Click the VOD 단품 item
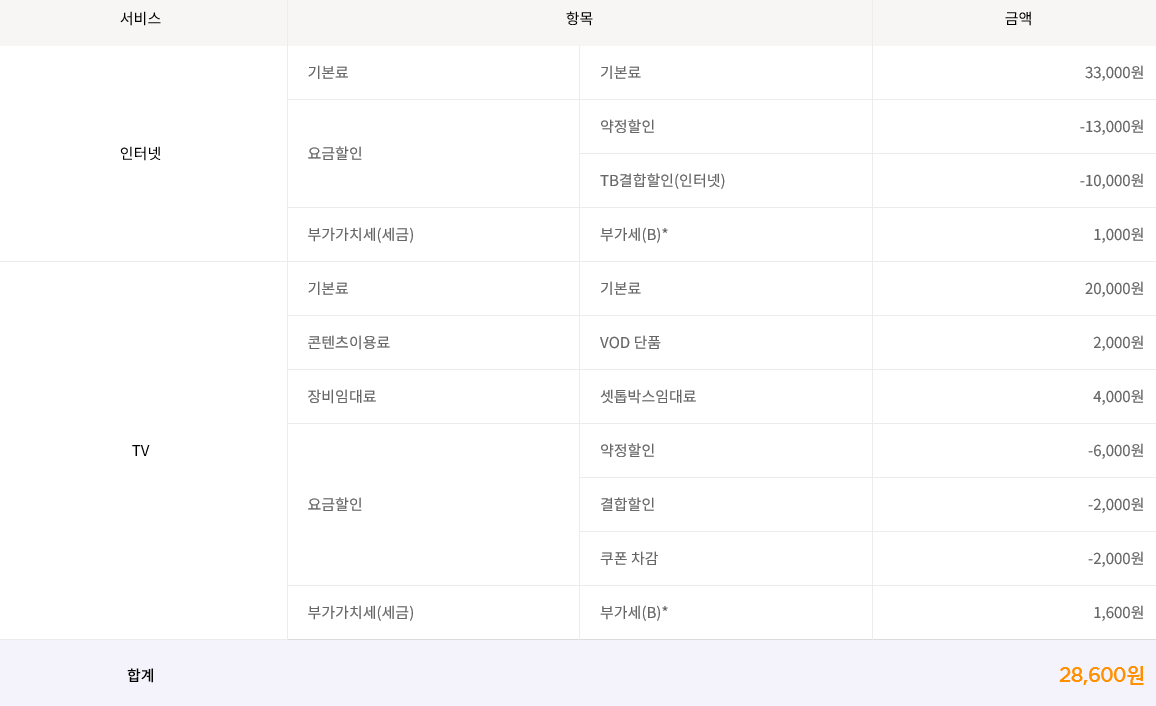 tap(630, 342)
